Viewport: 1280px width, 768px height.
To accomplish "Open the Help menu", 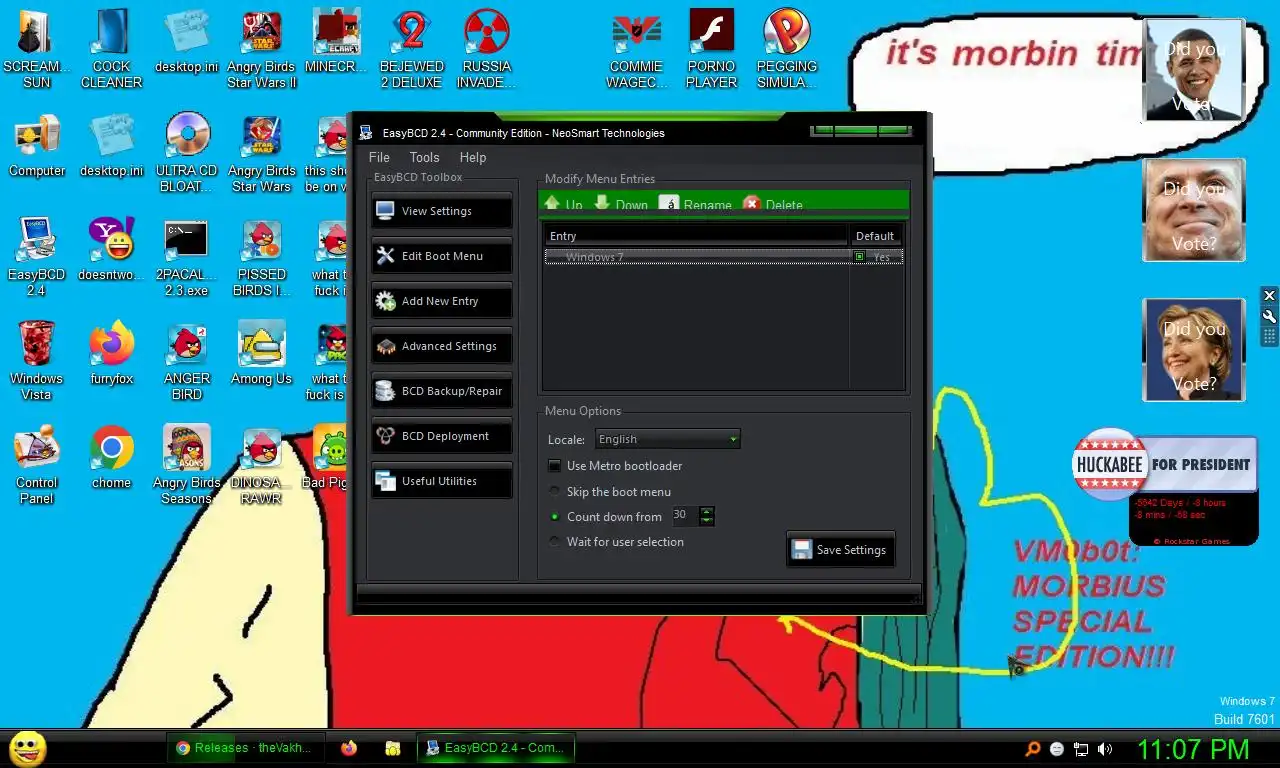I will pyautogui.click(x=473, y=157).
